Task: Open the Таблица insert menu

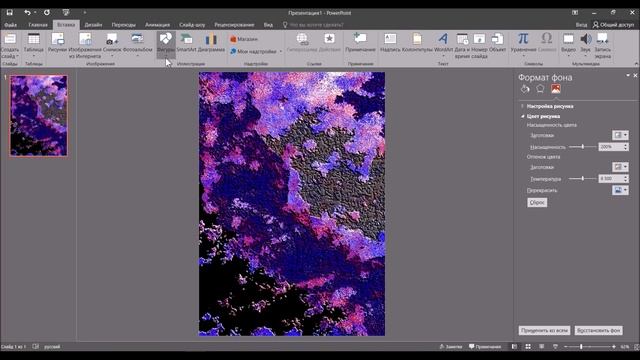Action: tap(33, 45)
